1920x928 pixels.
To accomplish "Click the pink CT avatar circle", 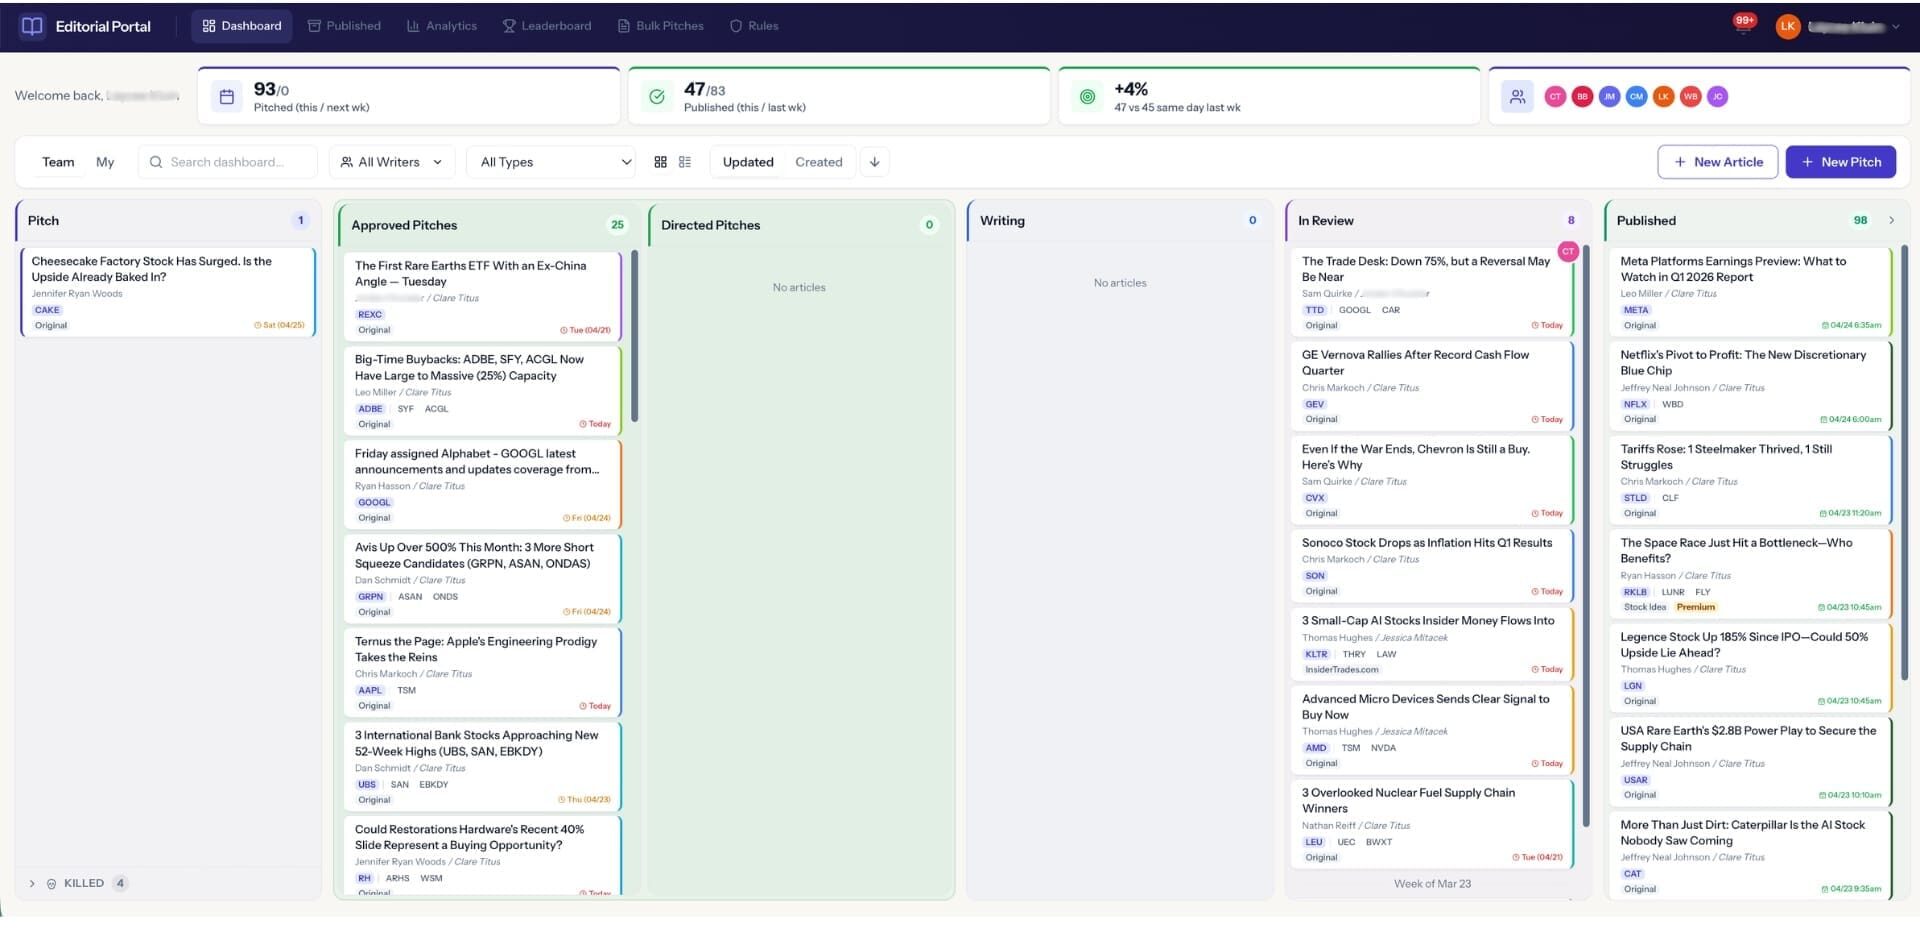I will [1555, 97].
